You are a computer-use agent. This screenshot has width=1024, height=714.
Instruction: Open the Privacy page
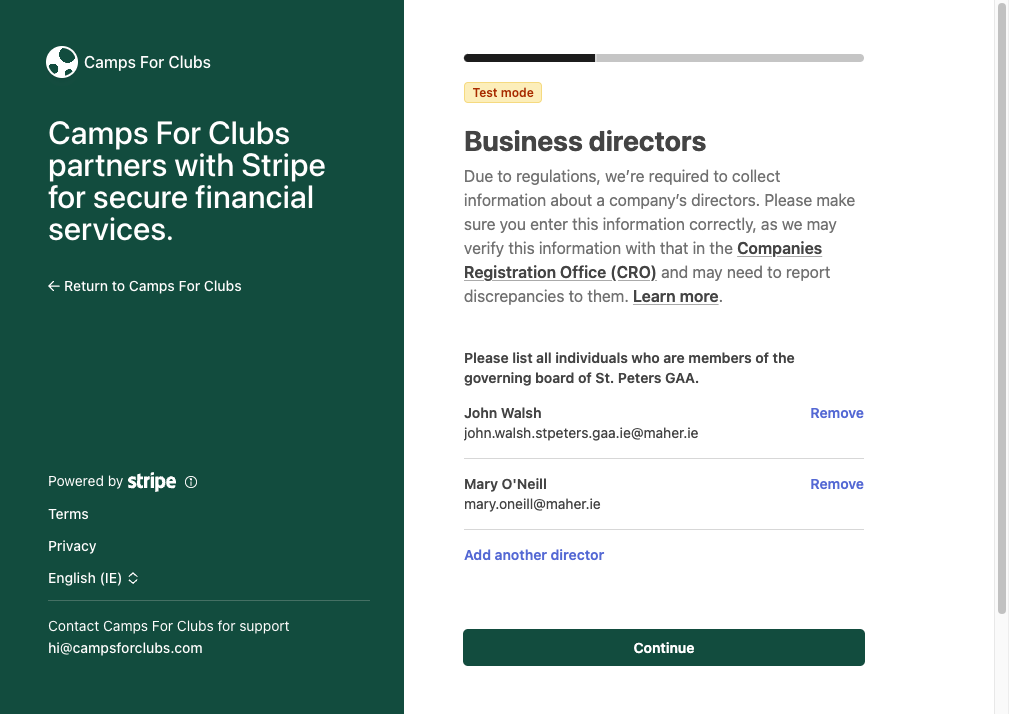pos(72,546)
